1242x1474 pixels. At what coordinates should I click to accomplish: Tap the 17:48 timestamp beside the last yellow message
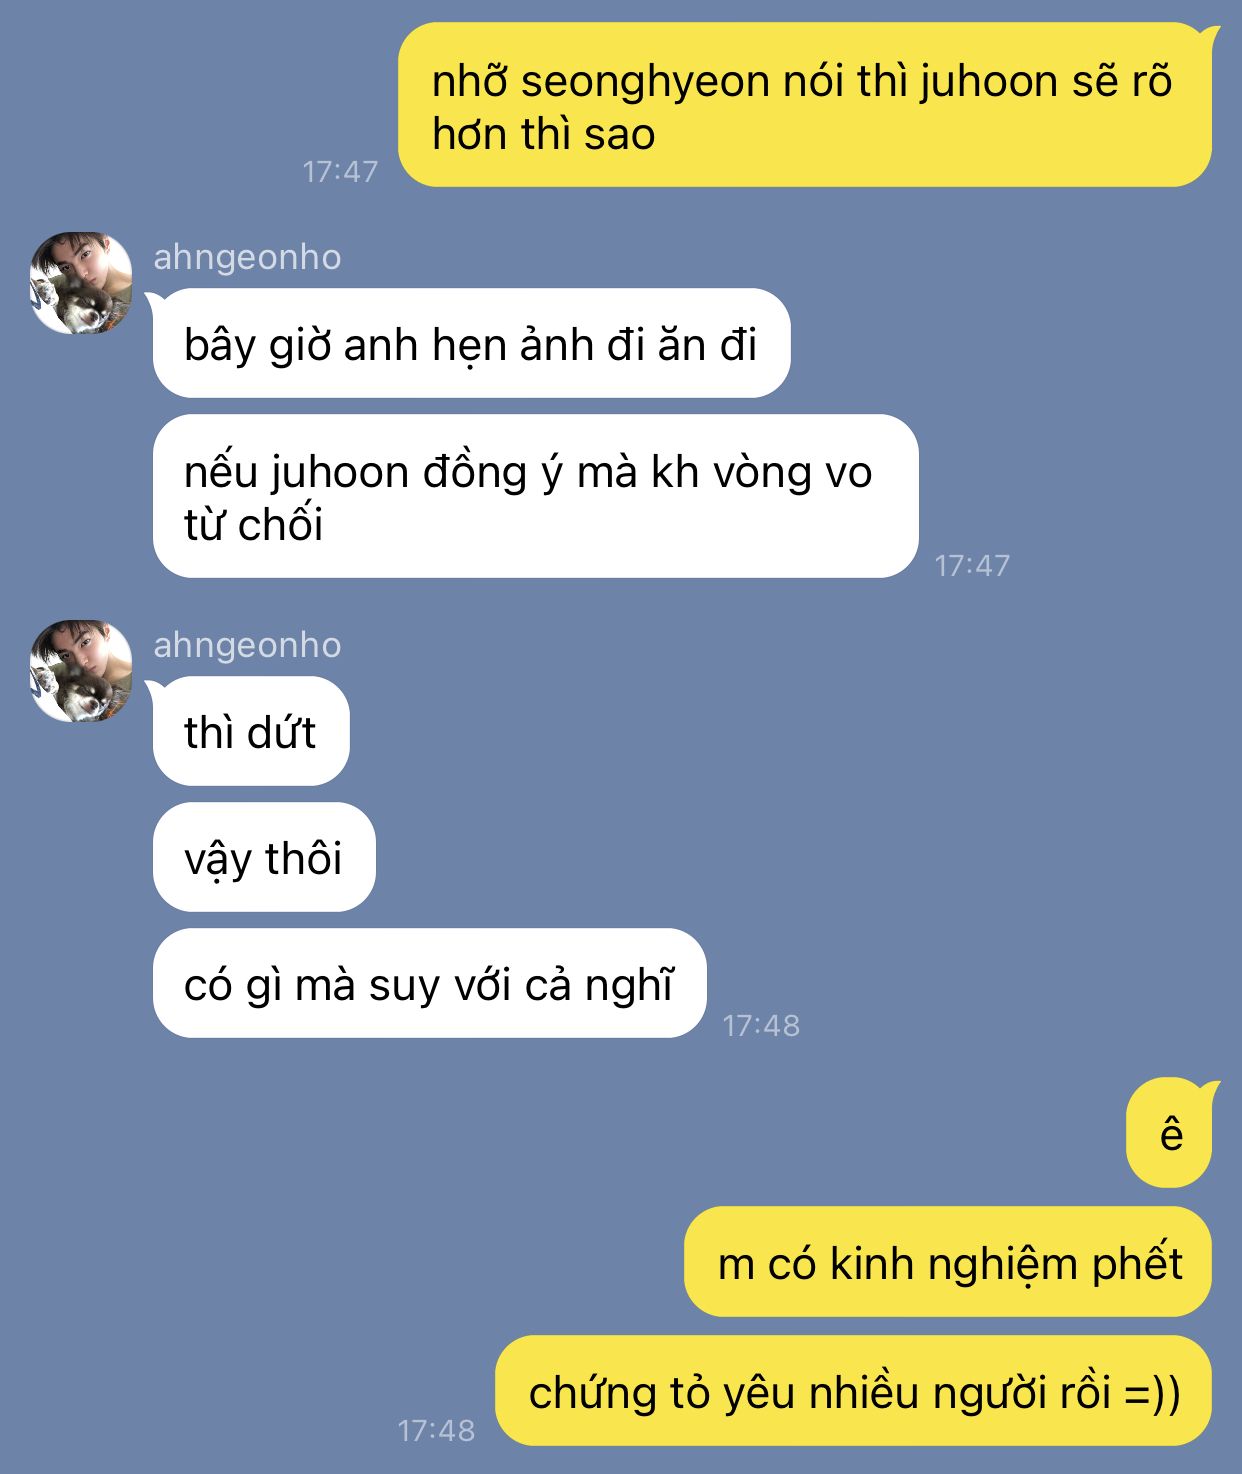[x=436, y=1431]
